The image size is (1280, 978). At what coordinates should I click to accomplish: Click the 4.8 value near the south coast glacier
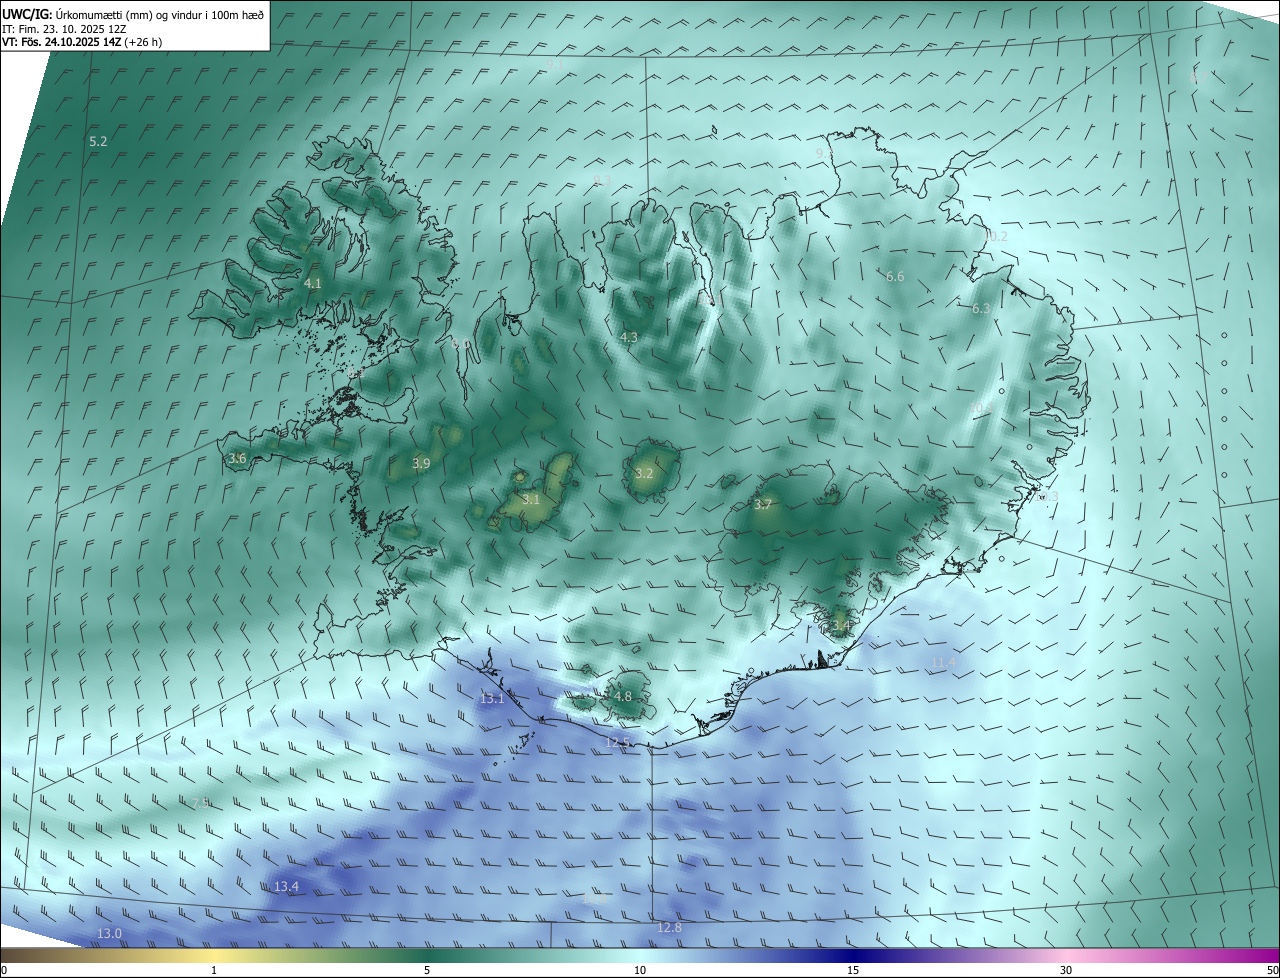tap(623, 696)
